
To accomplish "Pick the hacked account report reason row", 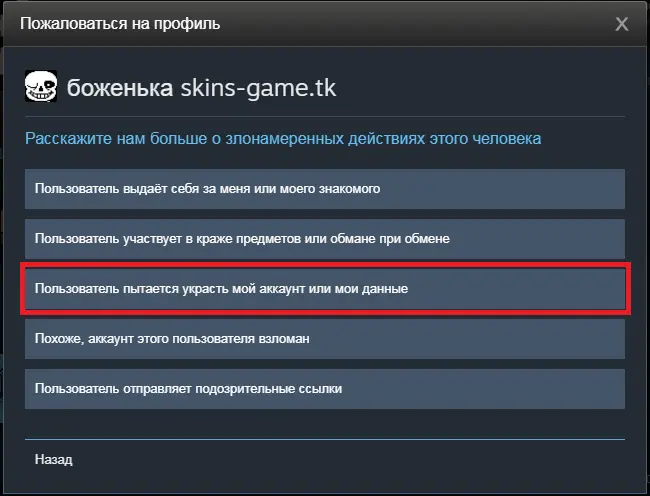I will pos(325,339).
